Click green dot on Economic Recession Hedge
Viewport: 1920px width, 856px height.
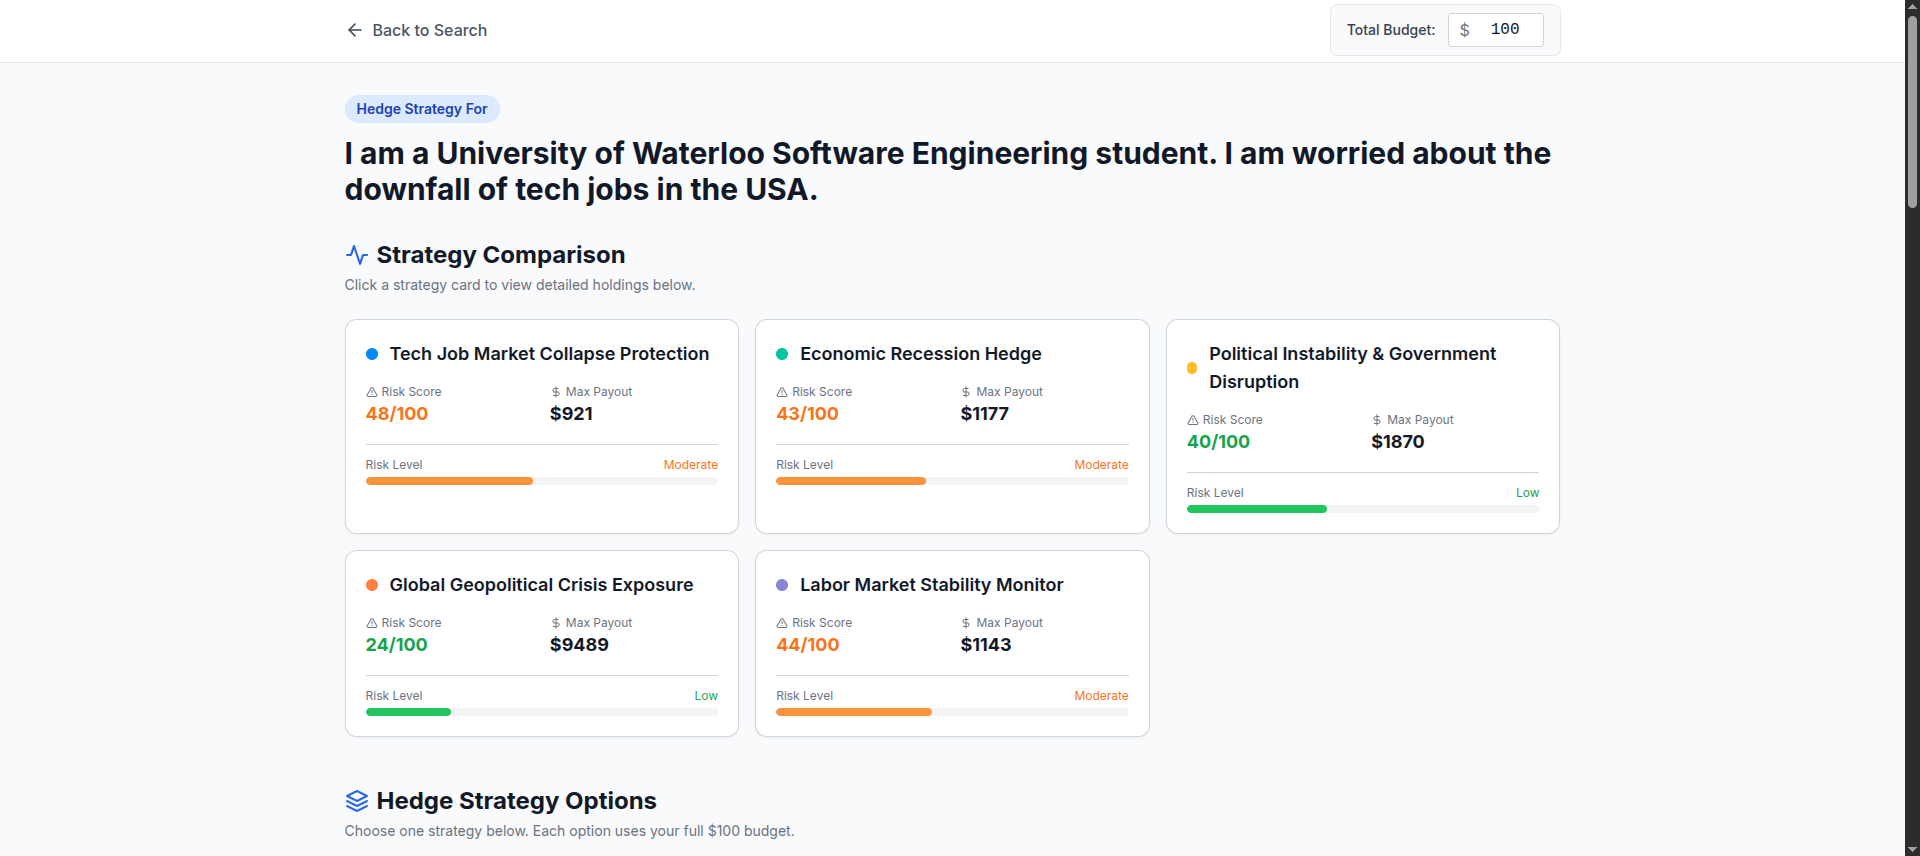(x=782, y=354)
